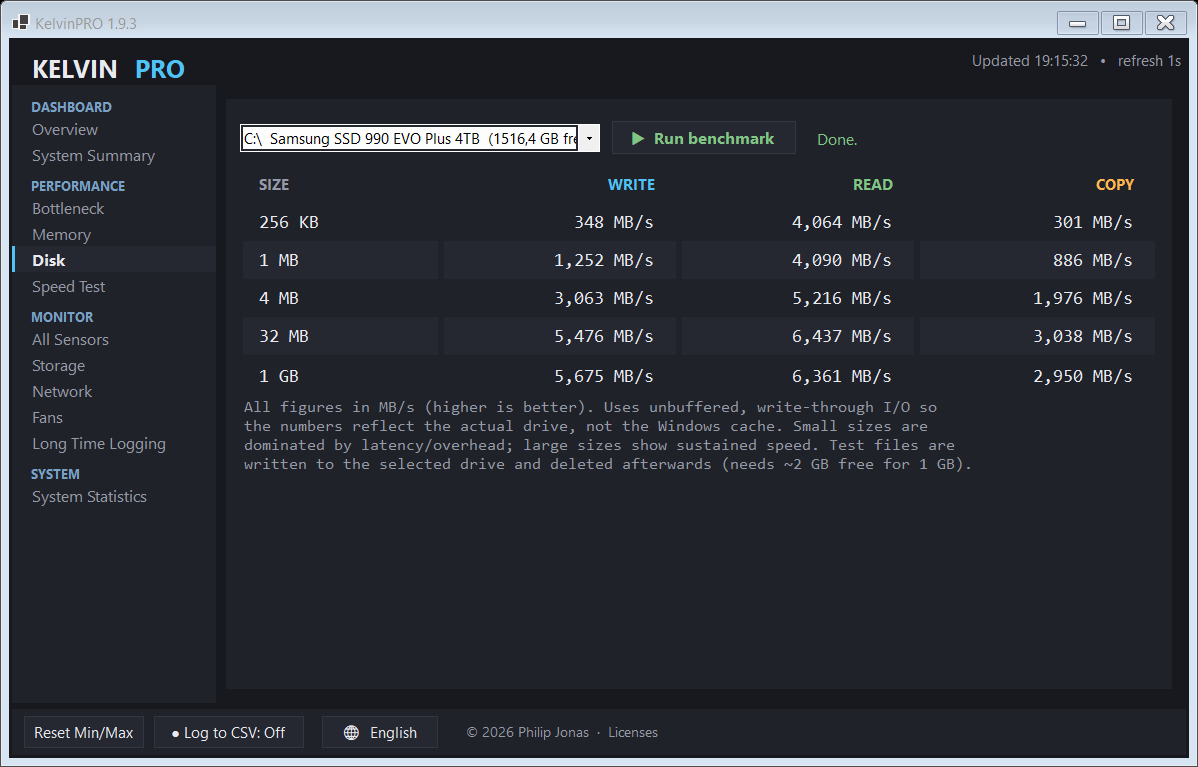Click the 2,950 MB/s copy value

[1083, 376]
